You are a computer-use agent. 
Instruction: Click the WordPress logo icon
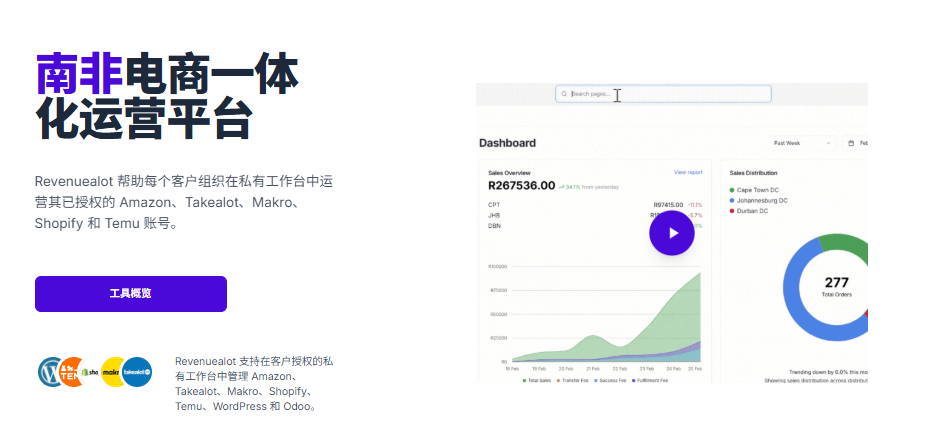pyautogui.click(x=50, y=372)
